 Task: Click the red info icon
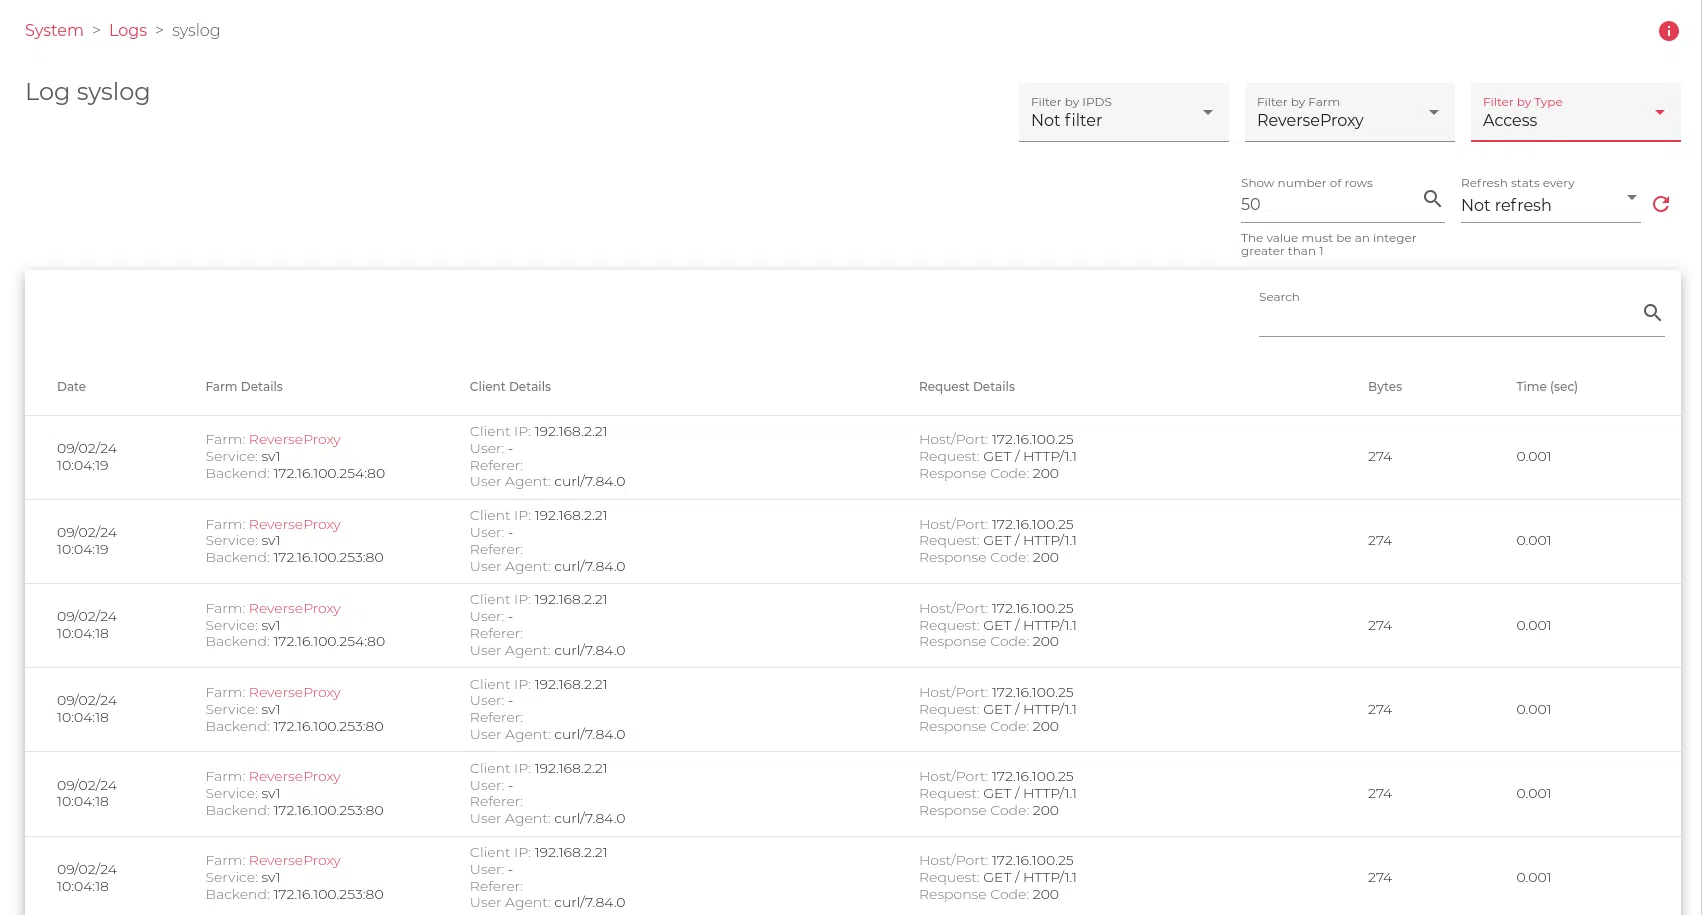coord(1668,31)
